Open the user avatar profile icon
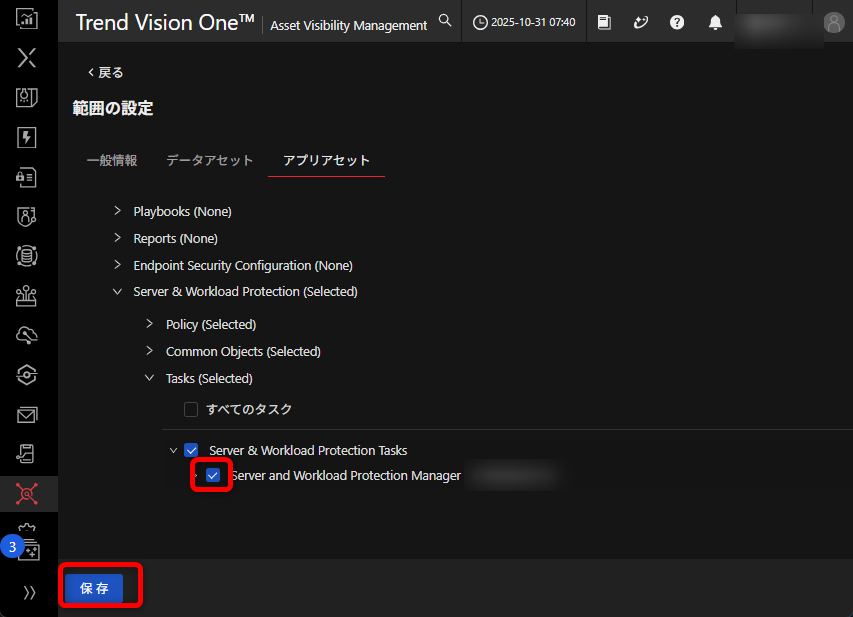The width and height of the screenshot is (853, 617). (833, 22)
